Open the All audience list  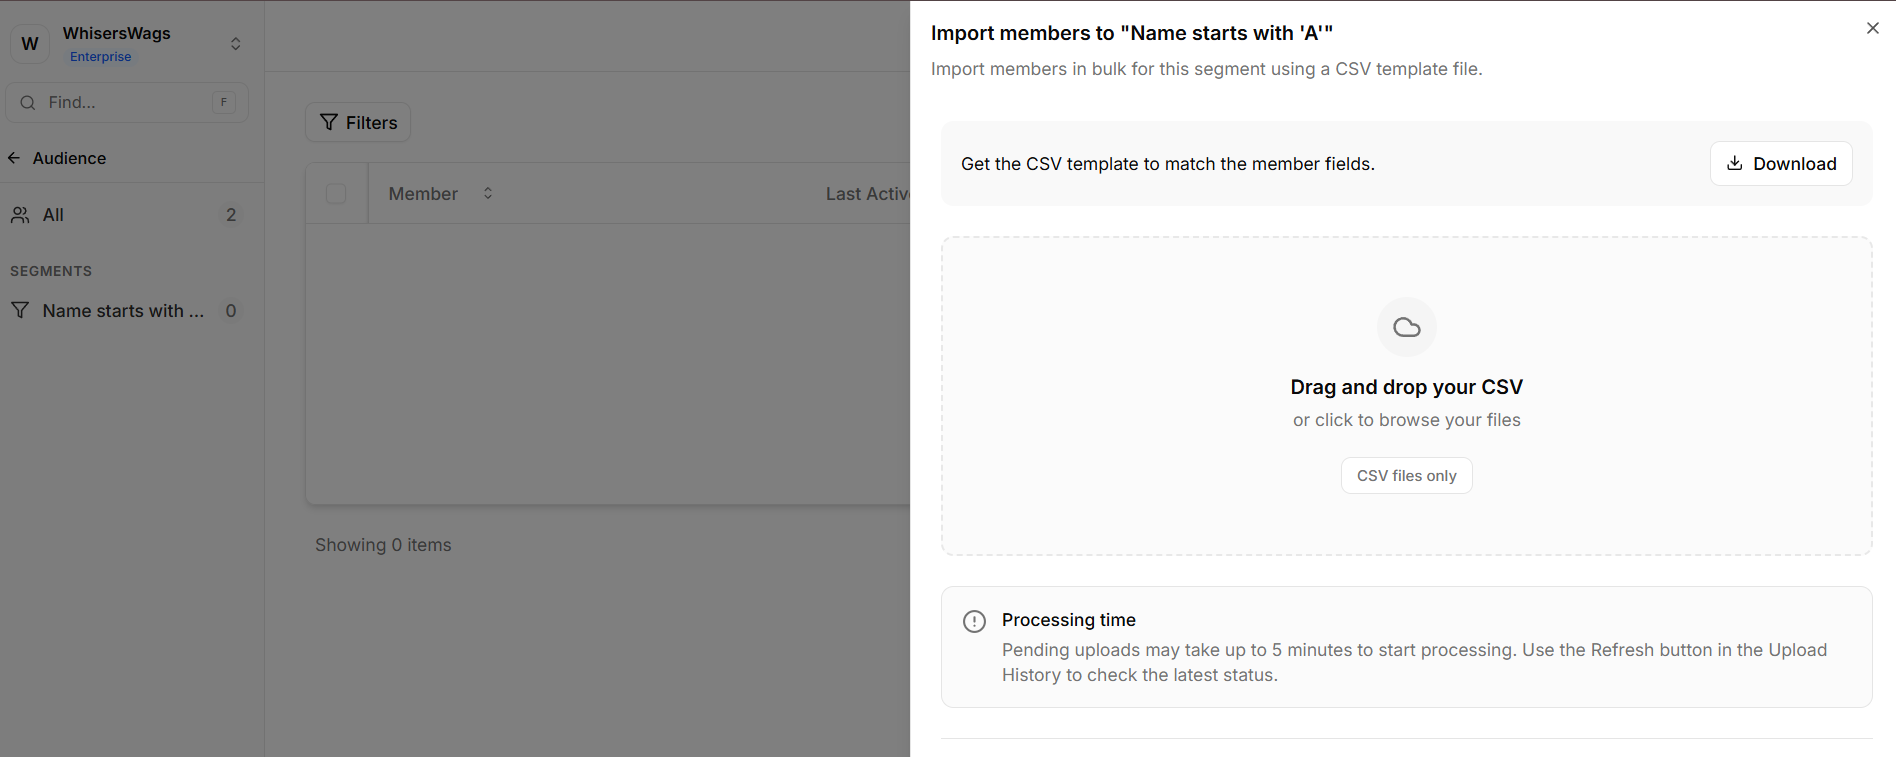54,215
